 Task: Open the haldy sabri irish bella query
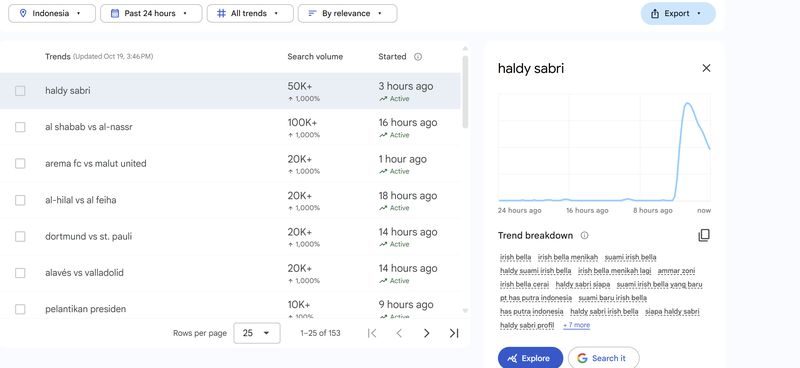tap(604, 311)
